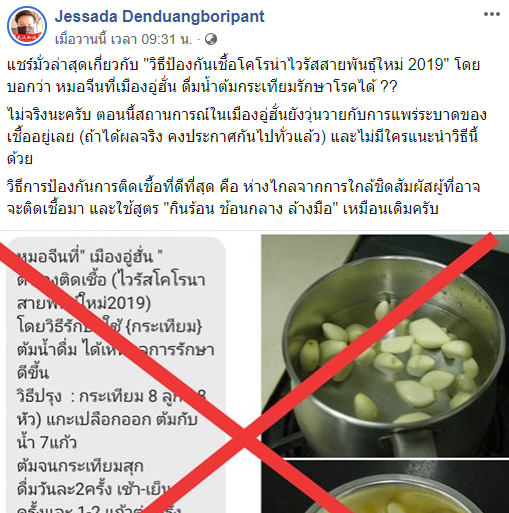This screenshot has height=513, width=509.
Task: Open the garlic boiling in pot photo
Action: coord(385,346)
